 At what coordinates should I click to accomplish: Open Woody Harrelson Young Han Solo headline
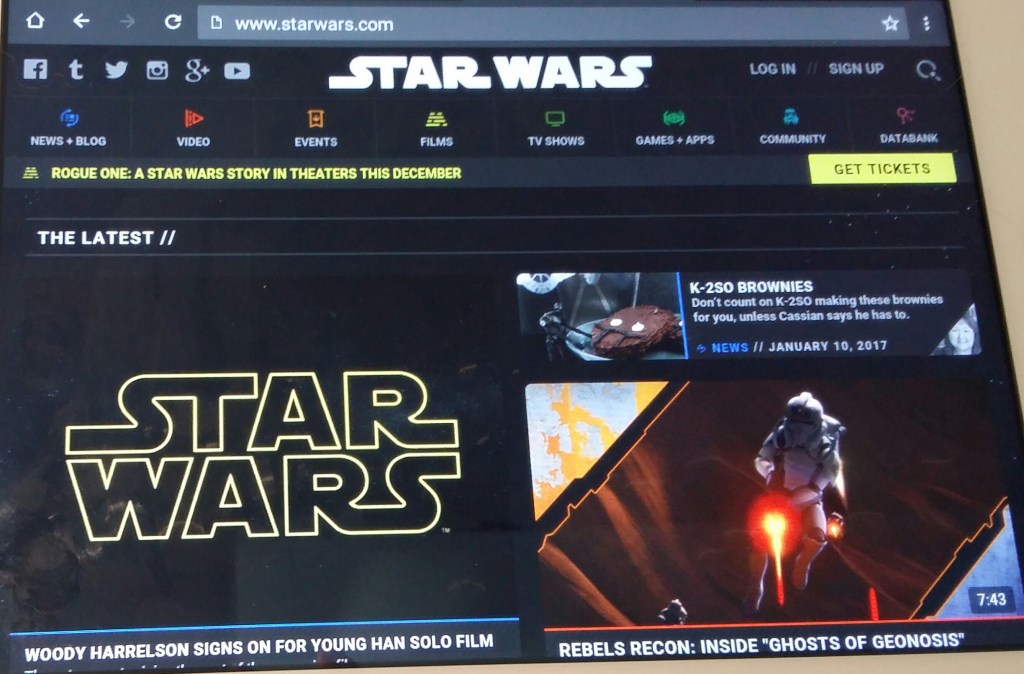(259, 645)
